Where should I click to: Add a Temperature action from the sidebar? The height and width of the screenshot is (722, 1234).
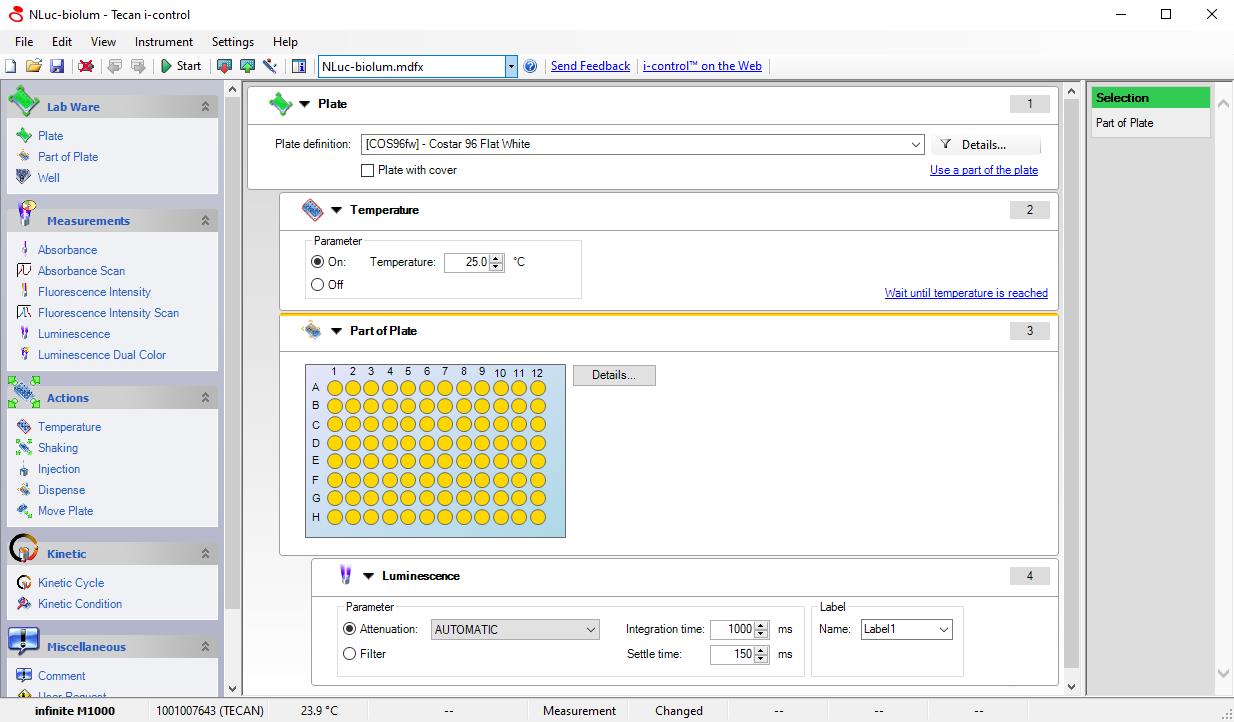(x=69, y=427)
